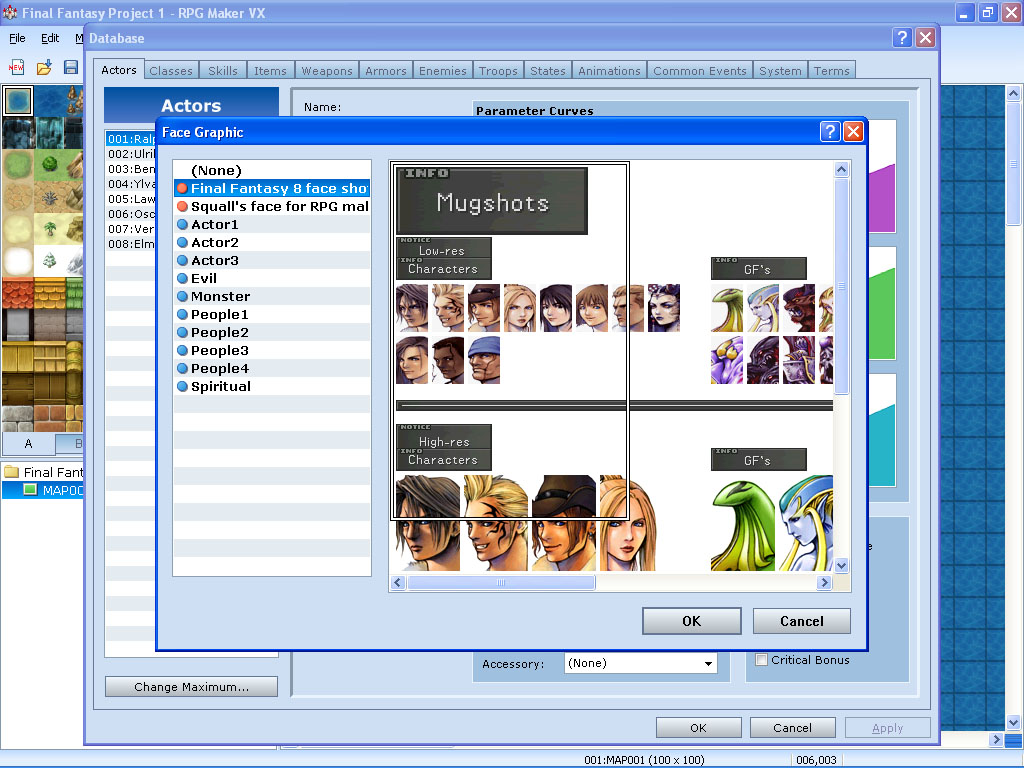1024x768 pixels.
Task: Select People2 in face graphic list
Action: (272, 332)
